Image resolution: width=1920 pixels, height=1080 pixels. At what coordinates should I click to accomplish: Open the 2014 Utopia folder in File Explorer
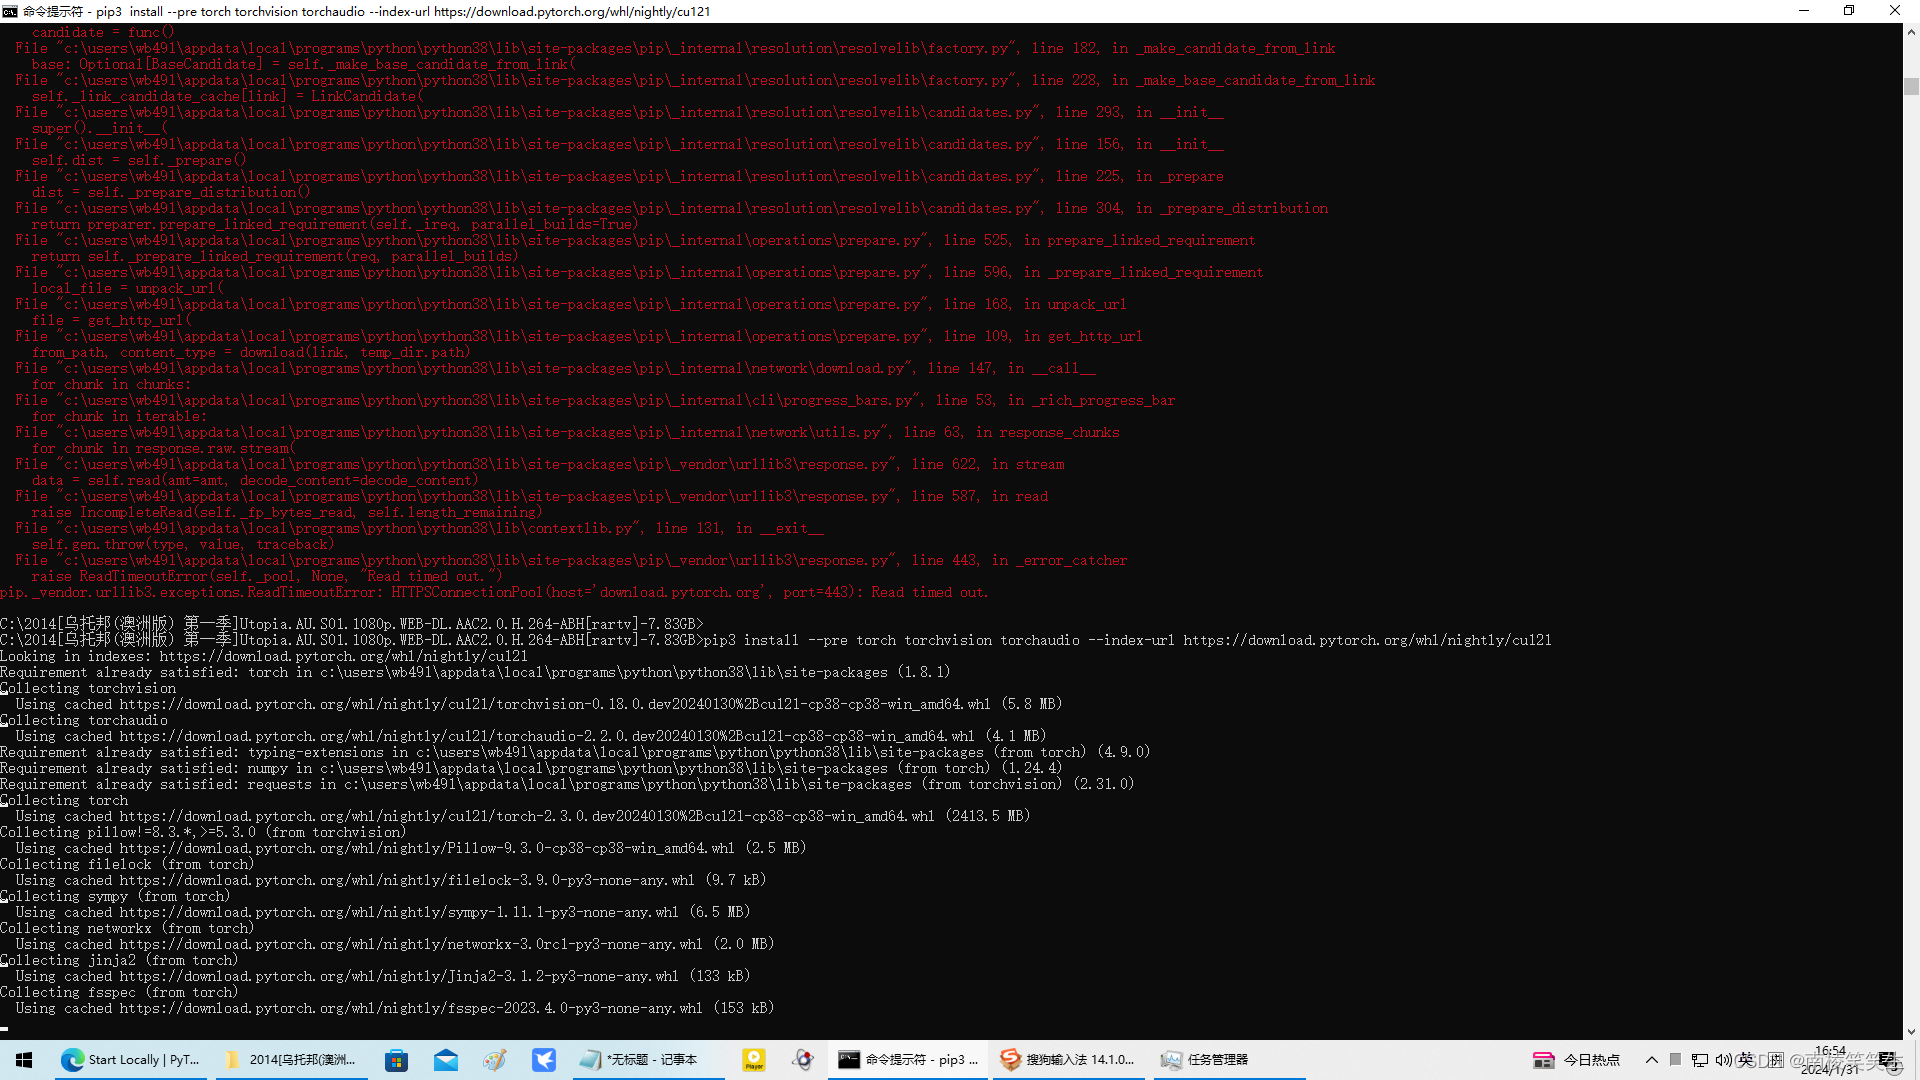pos(290,1060)
